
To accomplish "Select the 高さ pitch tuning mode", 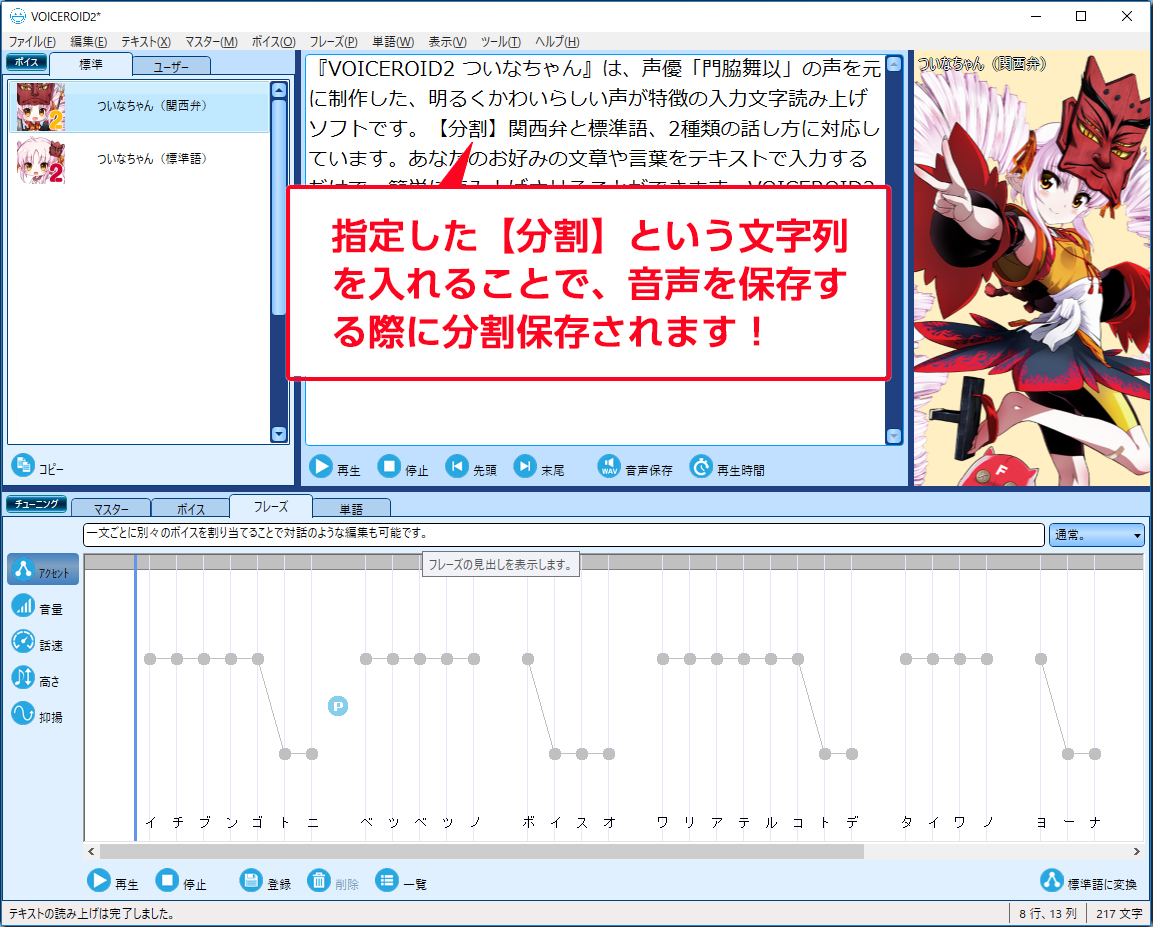I will coord(37,679).
